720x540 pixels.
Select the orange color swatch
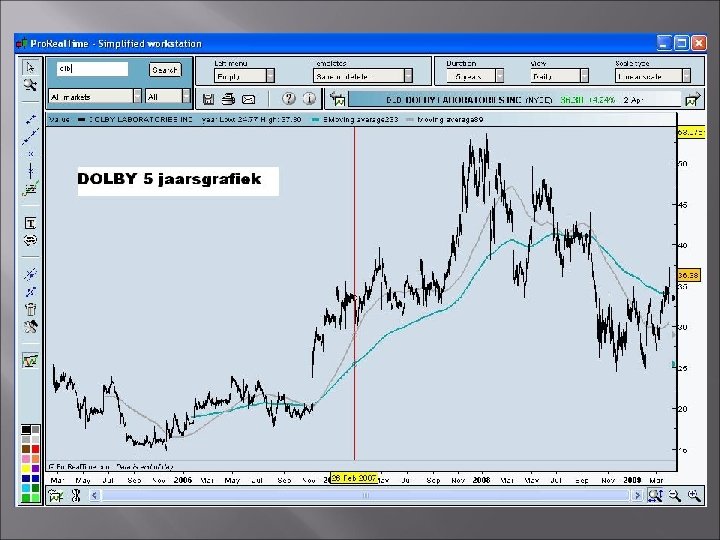(x=35, y=459)
